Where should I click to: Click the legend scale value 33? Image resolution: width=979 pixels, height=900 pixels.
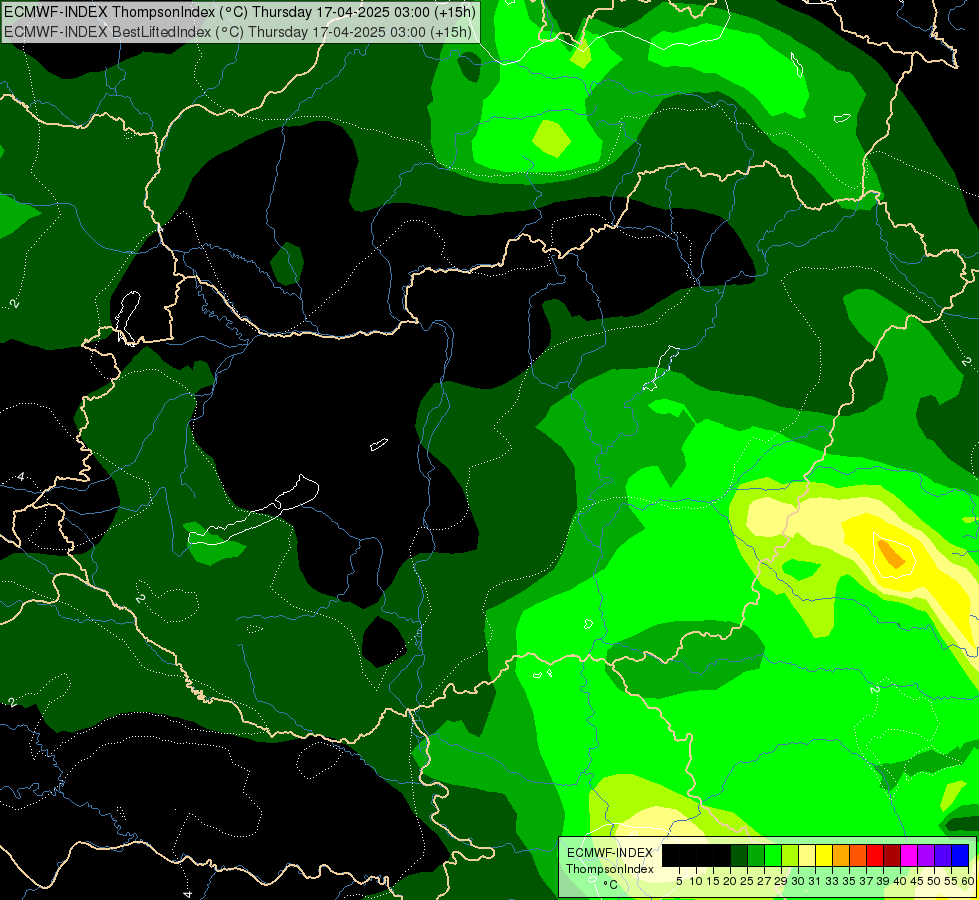832,881
